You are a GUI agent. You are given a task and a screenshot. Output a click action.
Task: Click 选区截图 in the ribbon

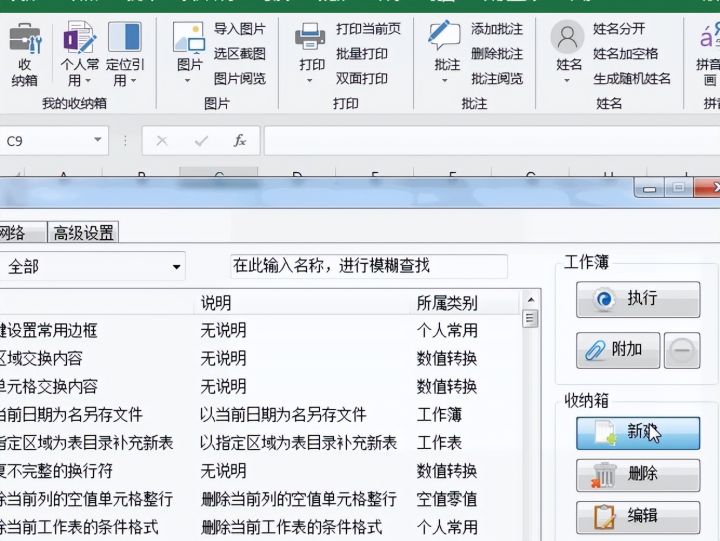tap(240, 54)
